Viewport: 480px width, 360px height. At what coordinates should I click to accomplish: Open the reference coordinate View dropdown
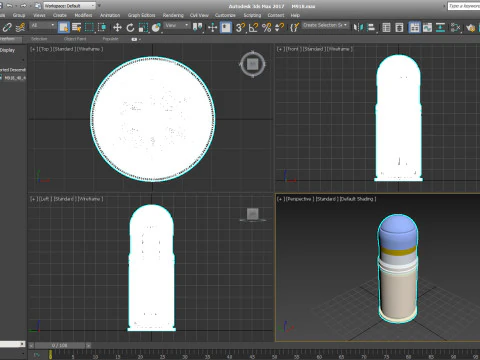[177, 25]
